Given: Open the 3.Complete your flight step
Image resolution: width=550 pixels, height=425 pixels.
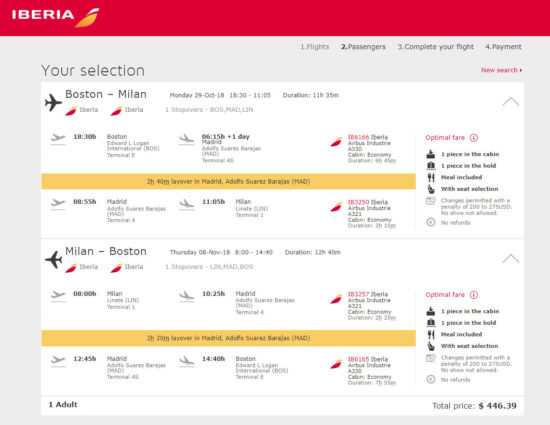Looking at the screenshot, I should click(435, 47).
